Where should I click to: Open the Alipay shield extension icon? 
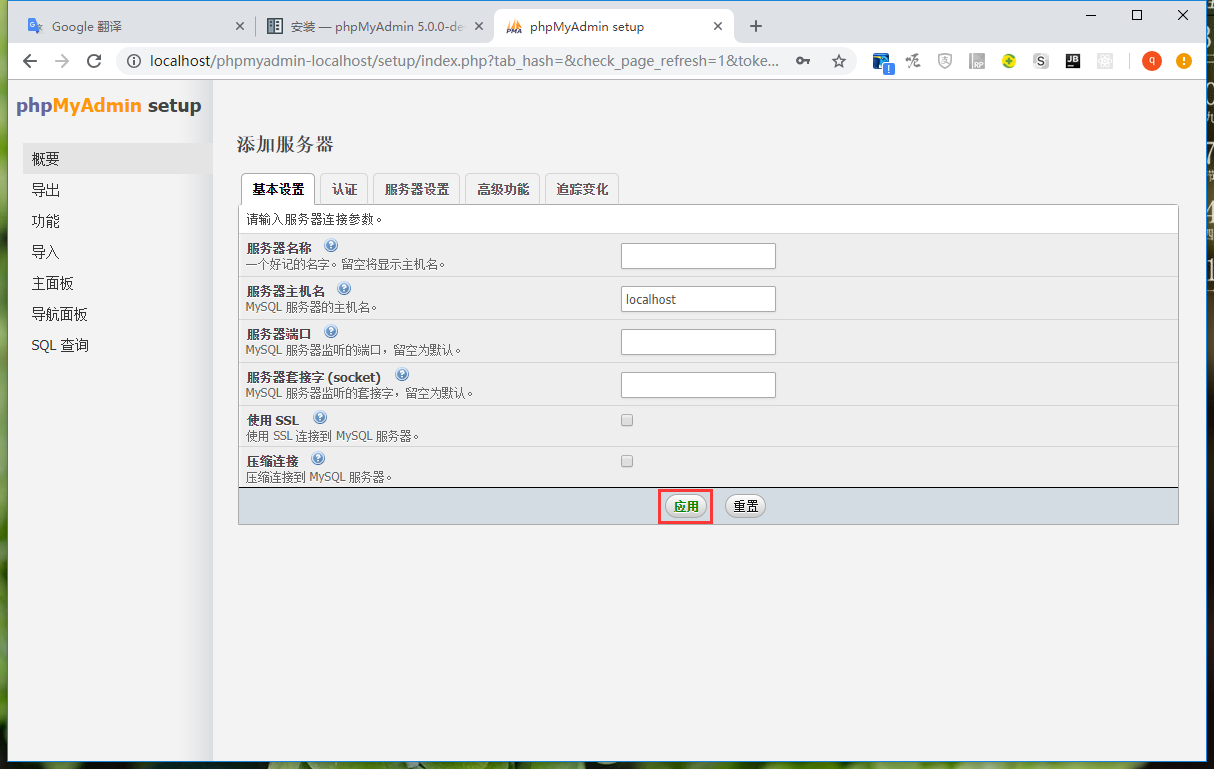945,61
